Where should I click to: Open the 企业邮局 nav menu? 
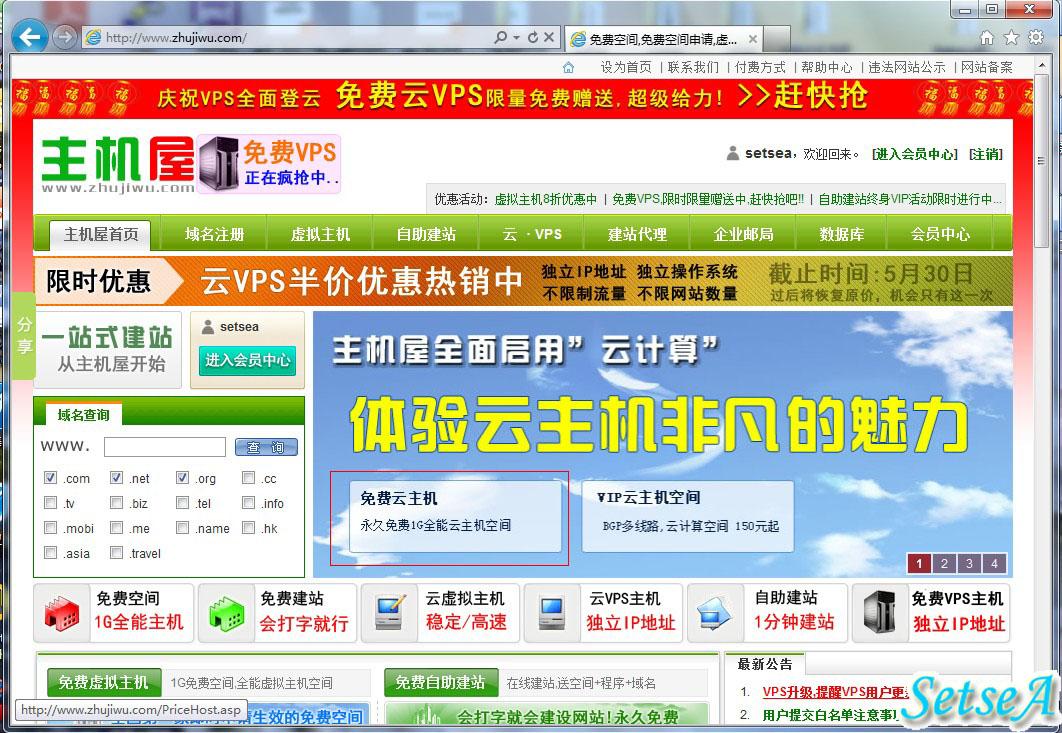[x=743, y=234]
